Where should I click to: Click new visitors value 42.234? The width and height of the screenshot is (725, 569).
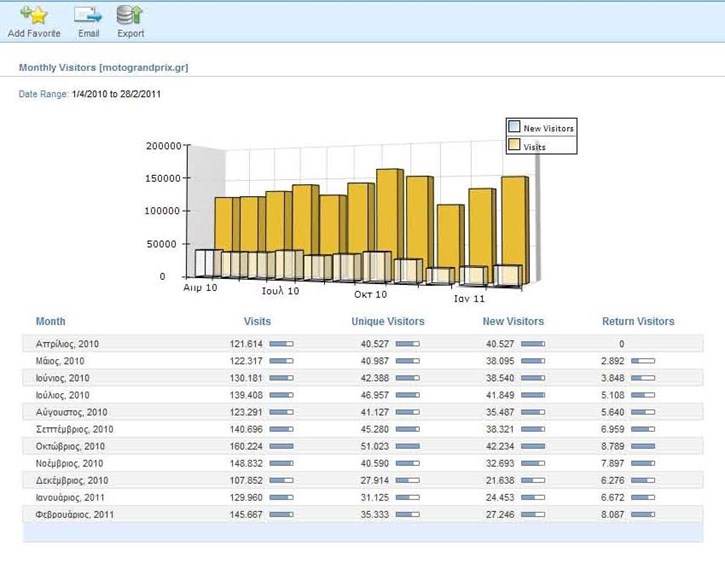click(x=500, y=447)
